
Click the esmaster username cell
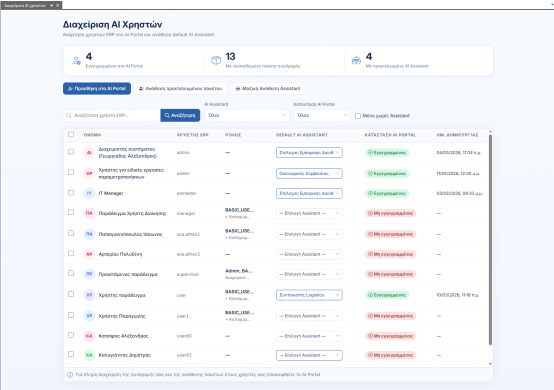[x=186, y=193]
